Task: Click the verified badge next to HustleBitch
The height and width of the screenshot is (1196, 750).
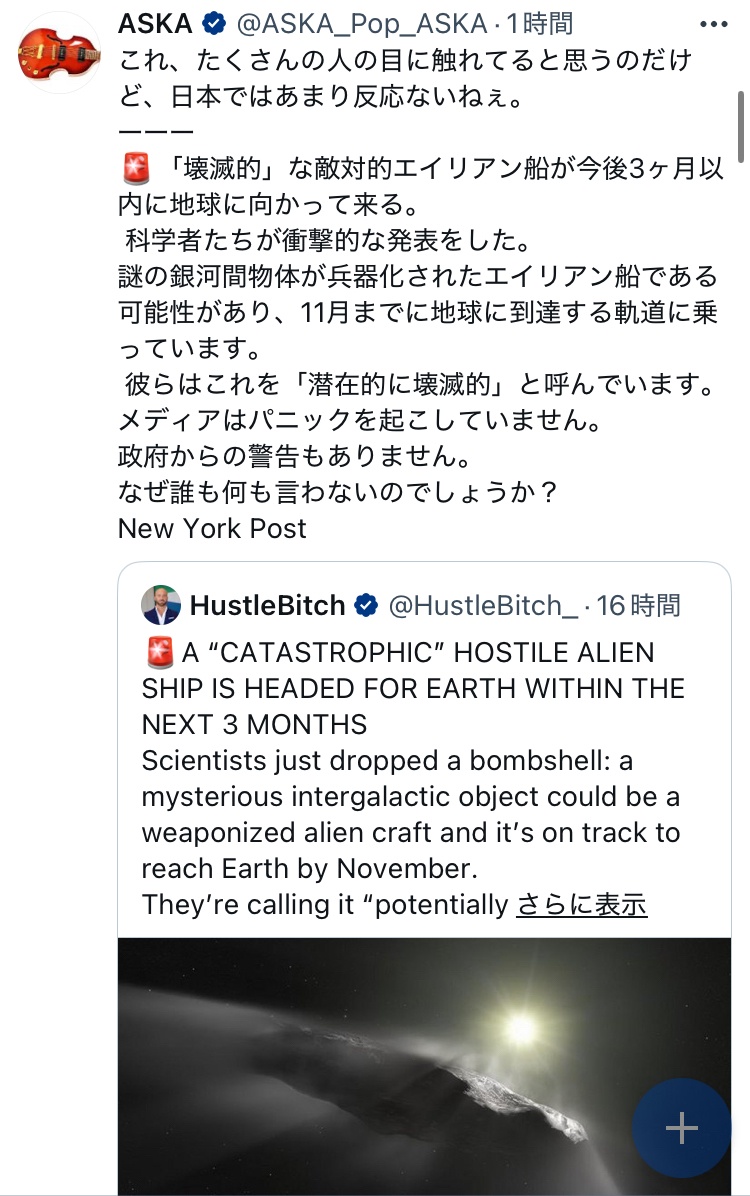Action: click(367, 606)
